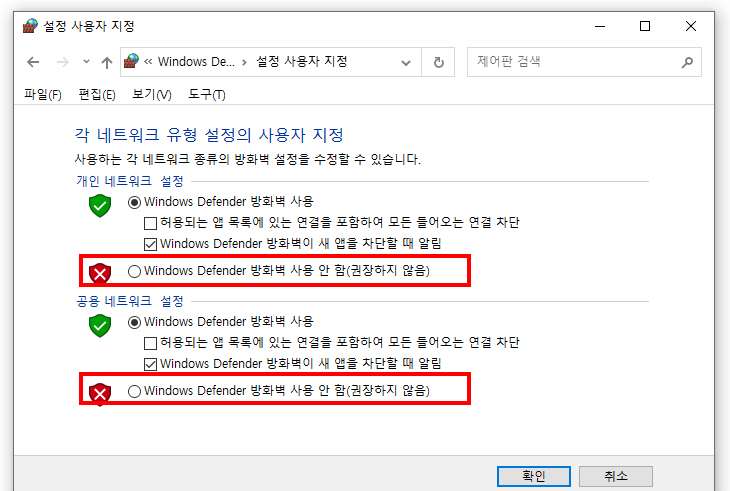Check private network block all incoming connections

[x=150, y=223]
